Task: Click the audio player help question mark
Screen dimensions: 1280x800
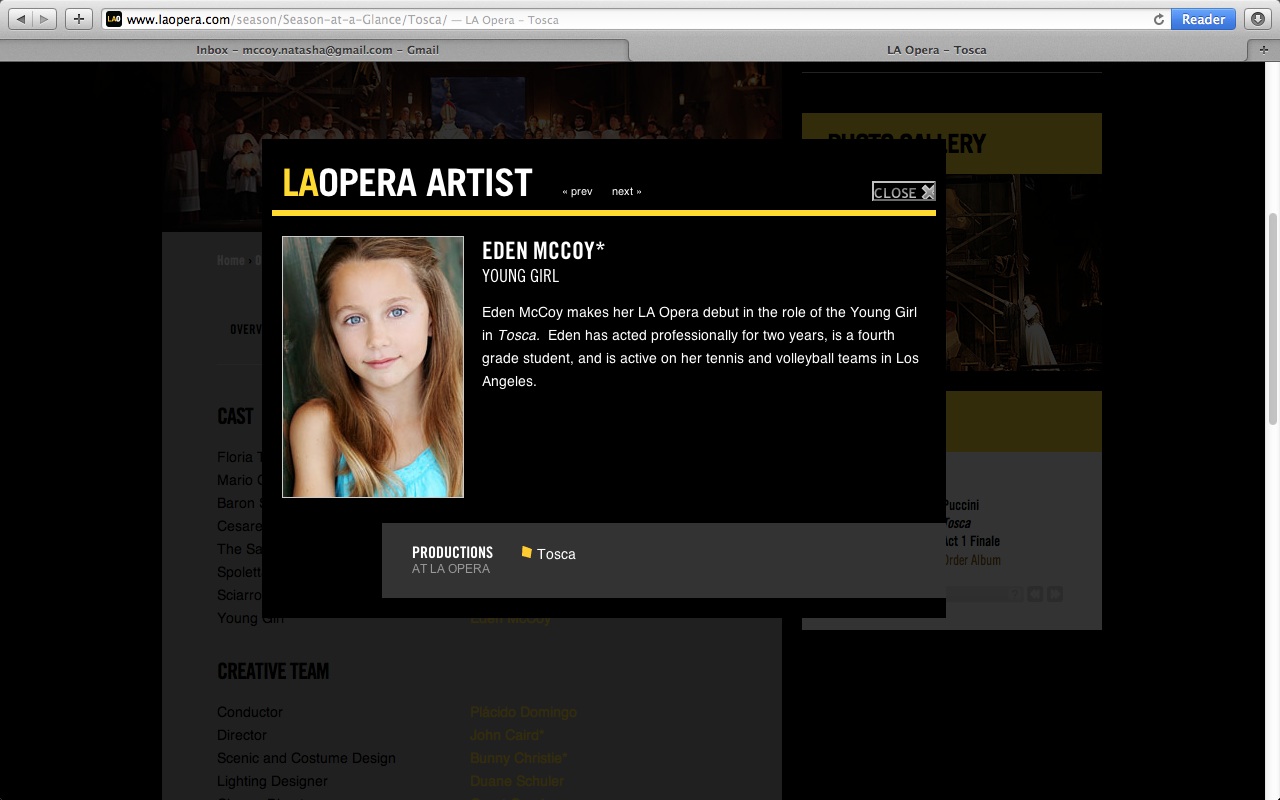Action: [x=1017, y=594]
